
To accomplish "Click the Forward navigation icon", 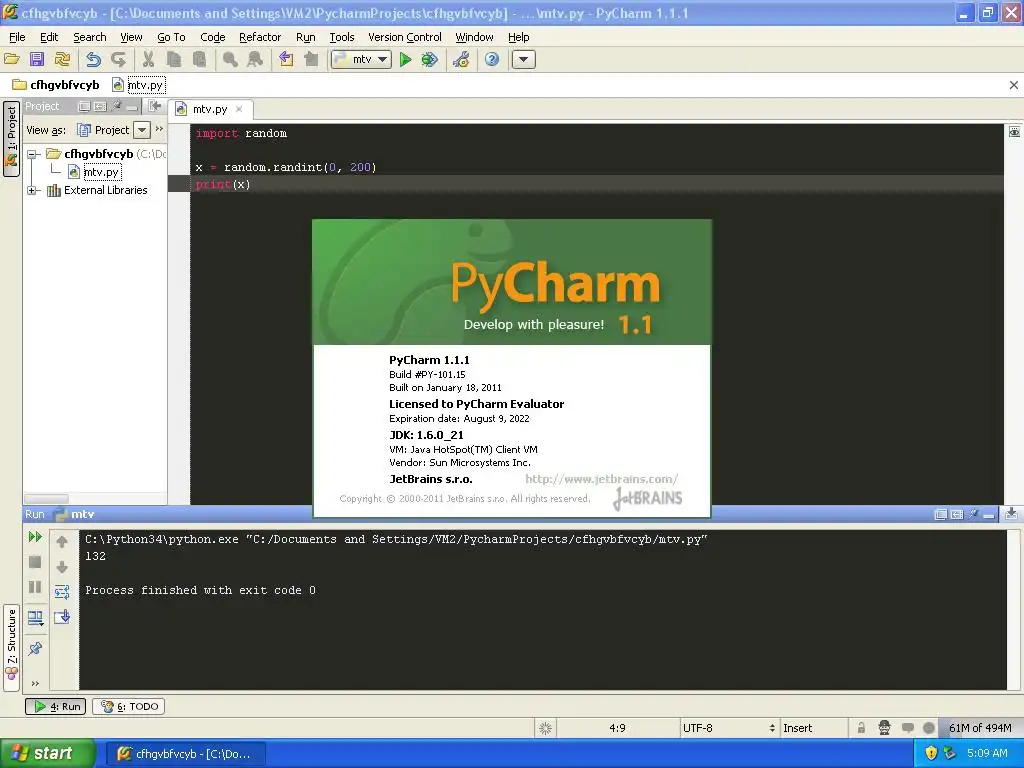I will pos(312,59).
